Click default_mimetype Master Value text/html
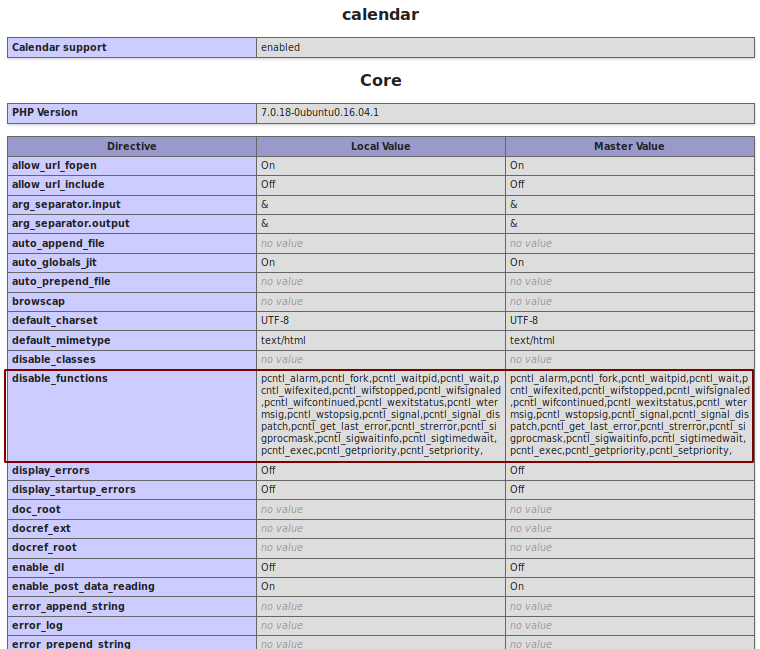 (532, 341)
